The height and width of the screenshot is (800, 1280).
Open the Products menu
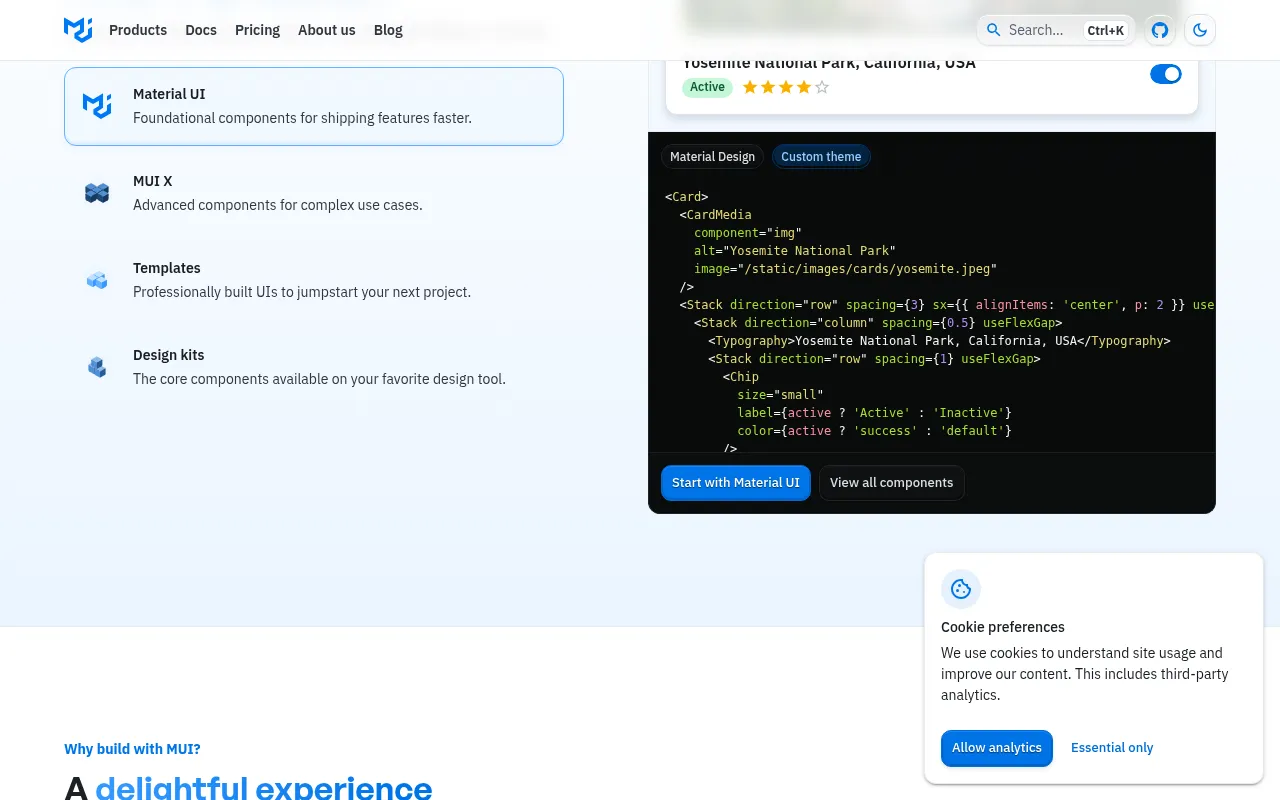coord(138,30)
